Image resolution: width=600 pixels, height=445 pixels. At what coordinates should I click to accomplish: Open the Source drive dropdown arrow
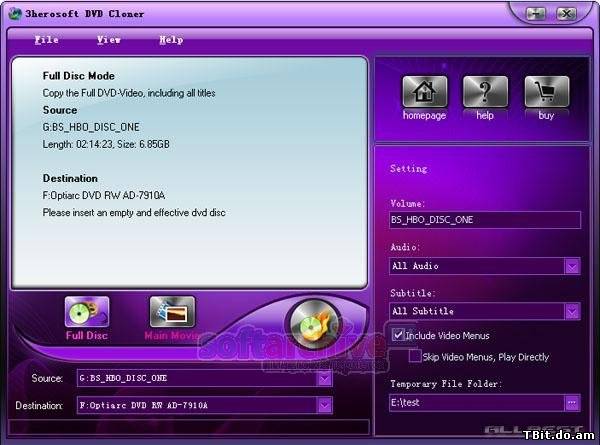[x=324, y=379]
